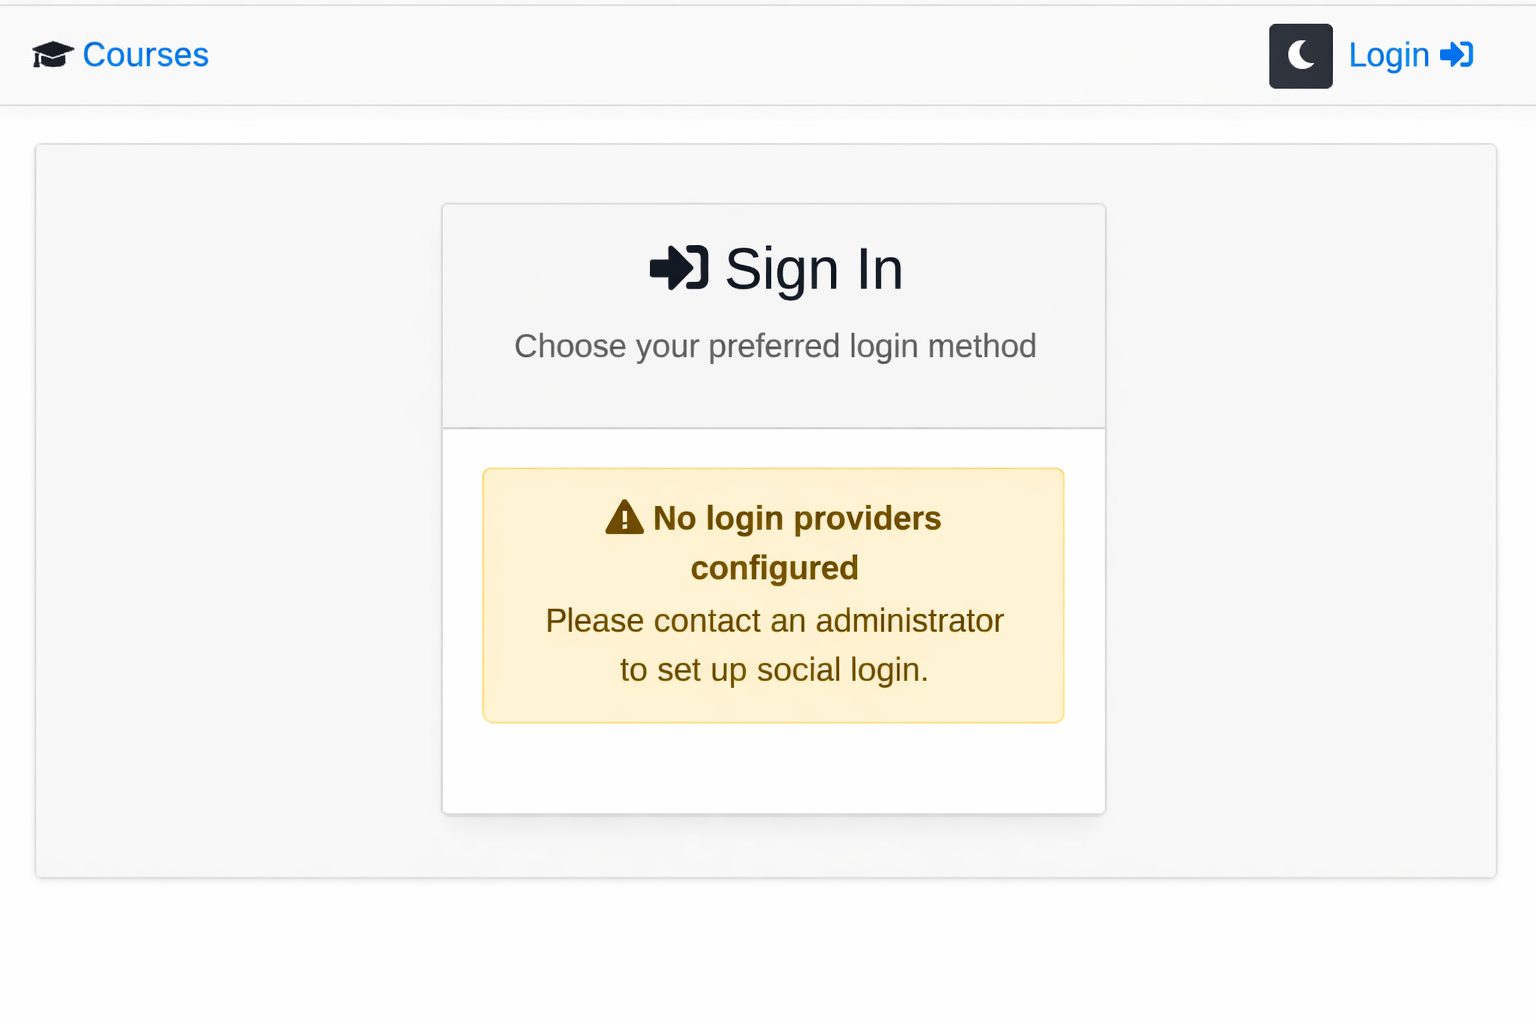Click the sign-in arrow icon beside Login
This screenshot has height=1024, width=1536.
[x=1457, y=55]
